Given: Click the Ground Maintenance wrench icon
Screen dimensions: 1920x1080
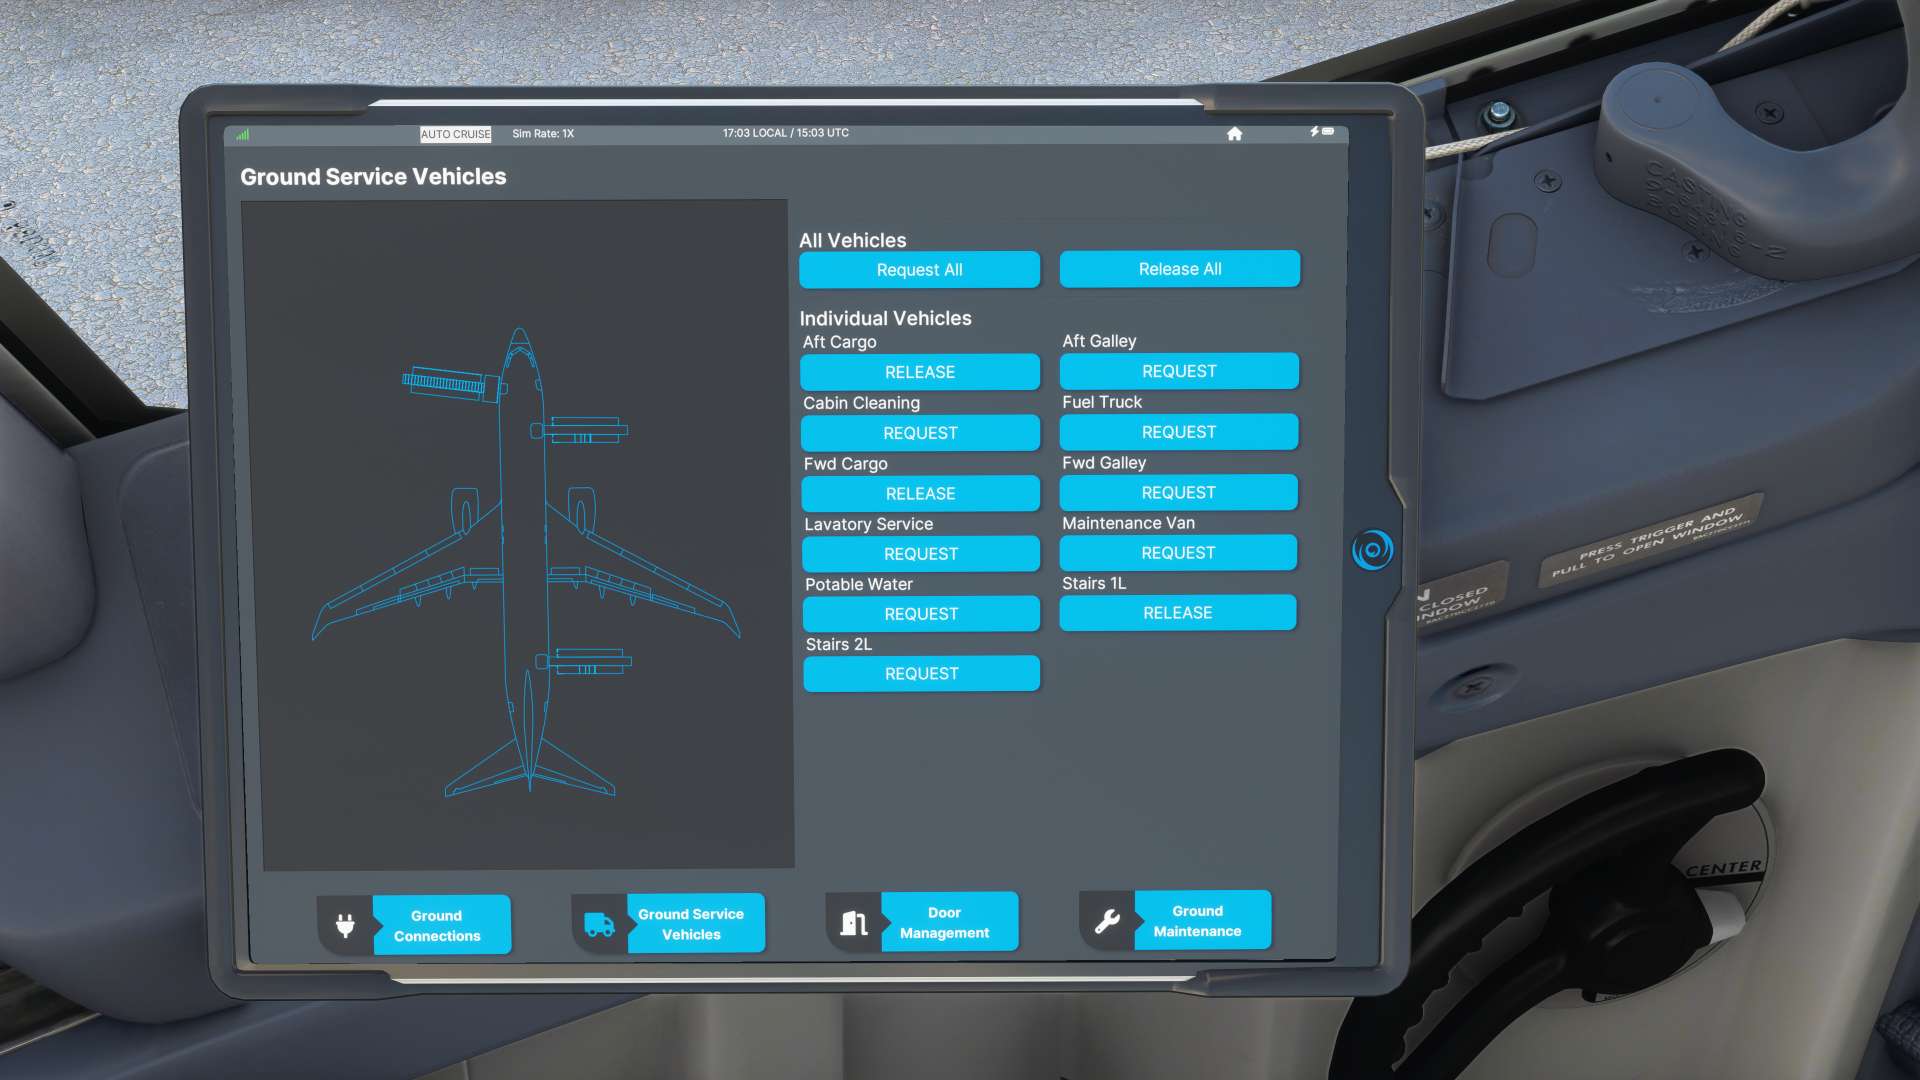Looking at the screenshot, I should pos(1108,920).
